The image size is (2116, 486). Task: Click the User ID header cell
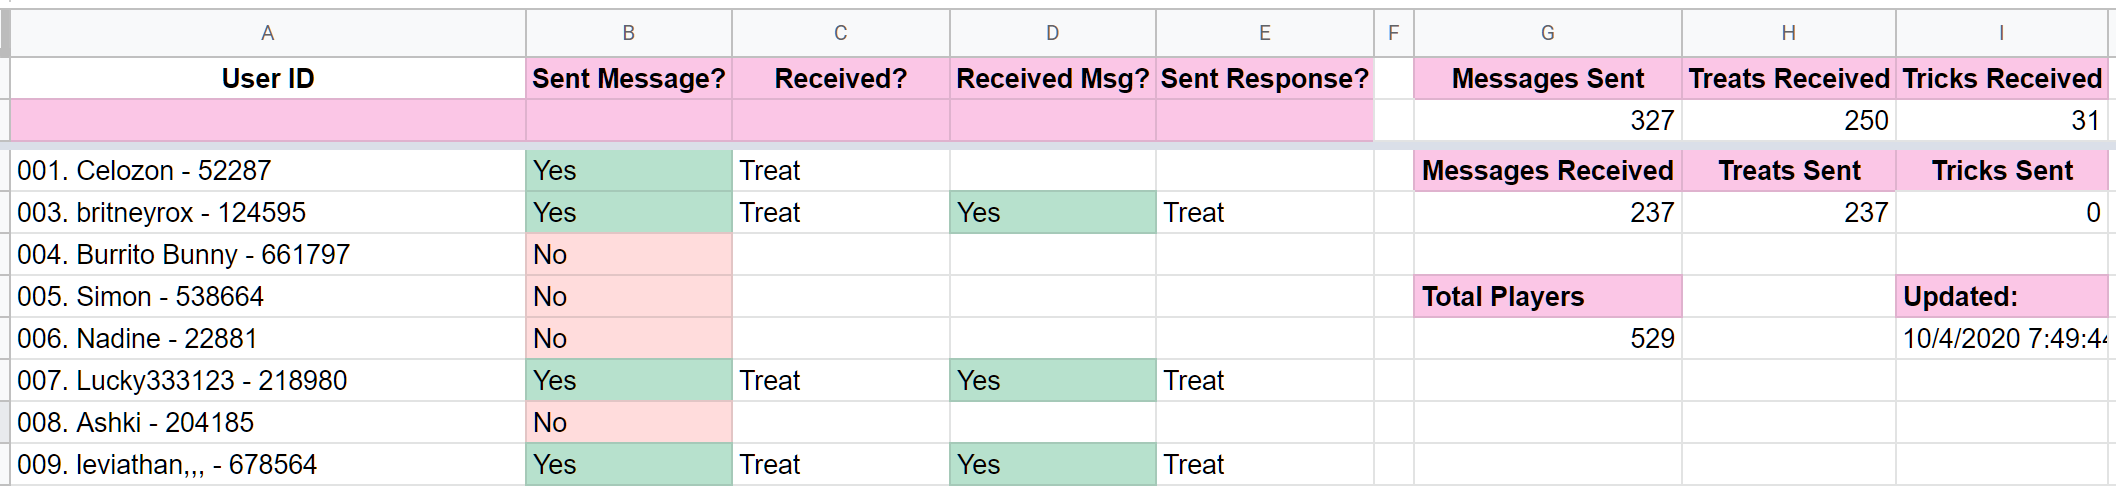pyautogui.click(x=268, y=78)
